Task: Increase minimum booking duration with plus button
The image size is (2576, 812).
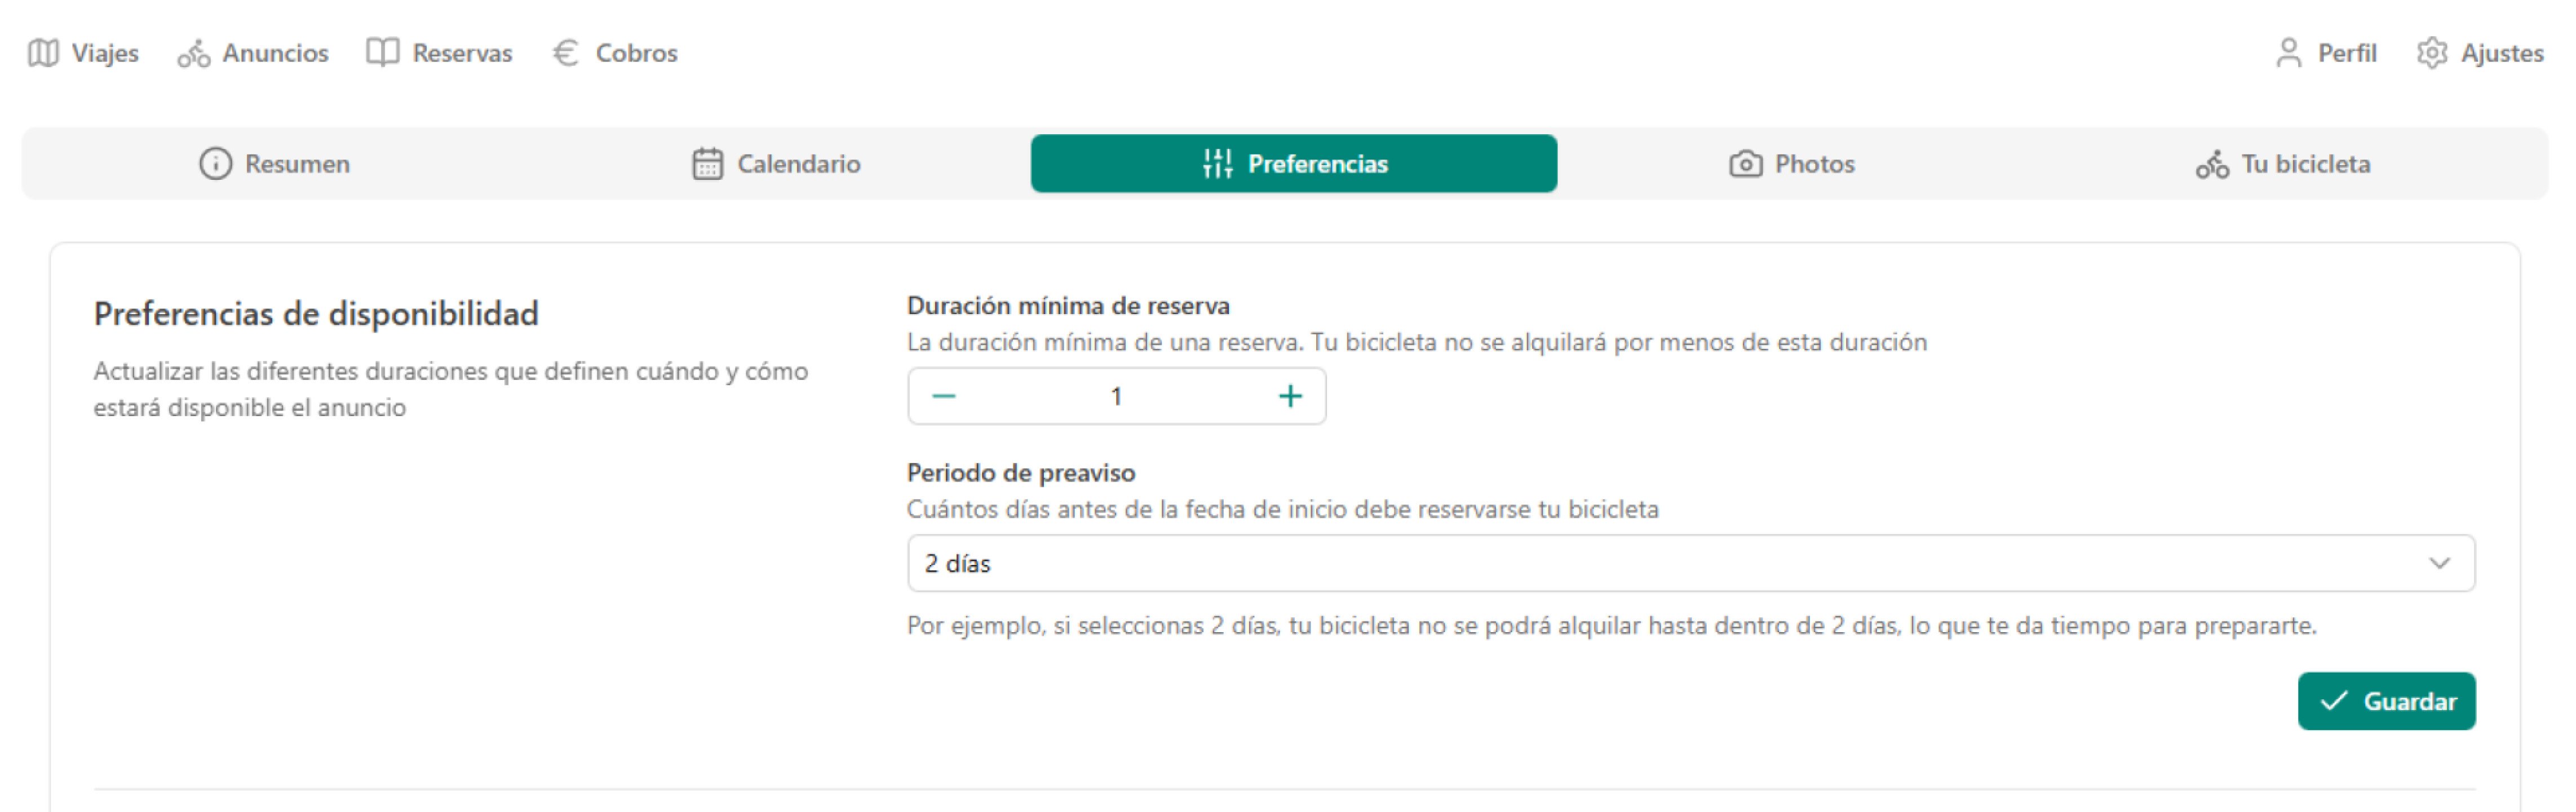Action: click(1290, 396)
